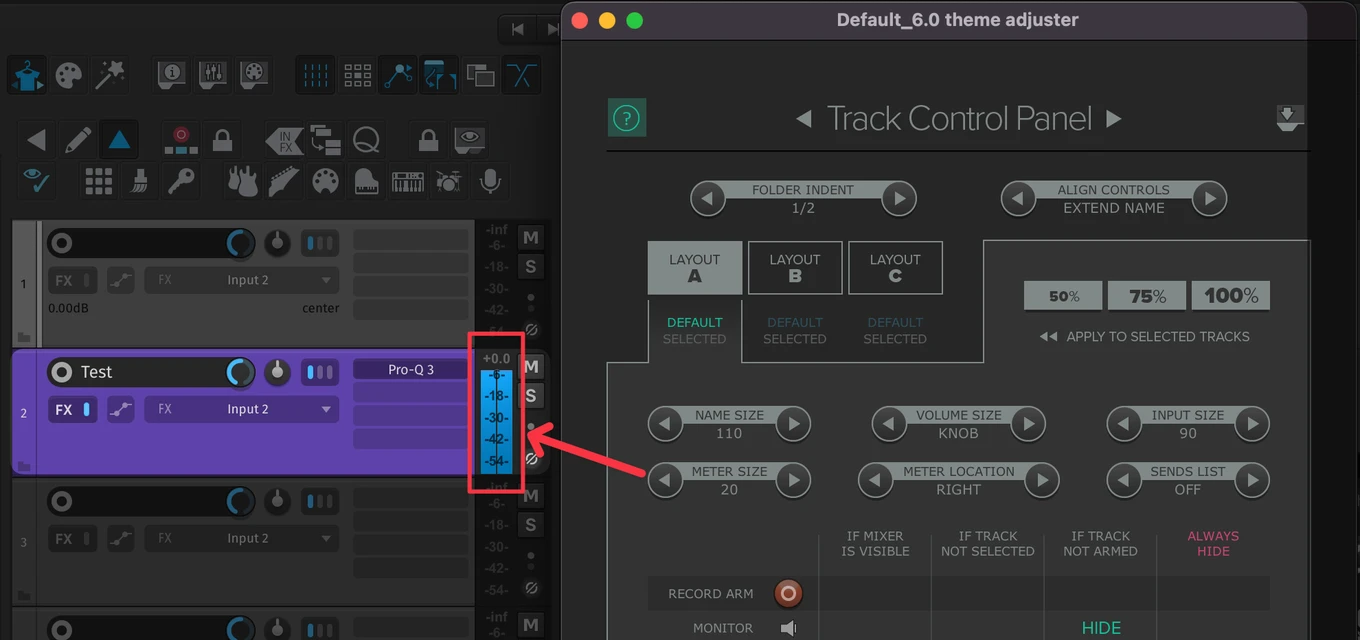Click the Test track volume knob

click(241, 372)
